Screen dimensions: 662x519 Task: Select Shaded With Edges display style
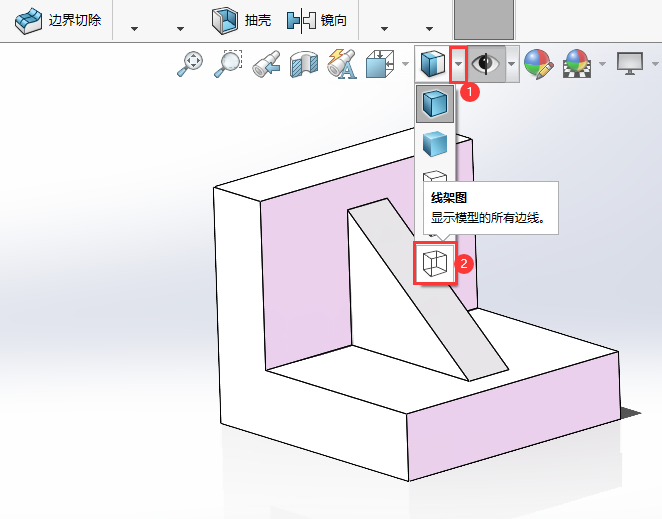point(435,104)
